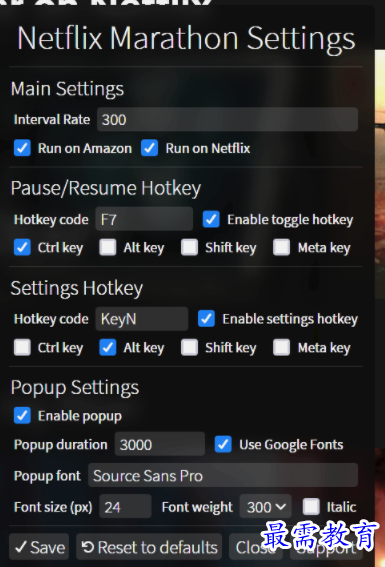Check Meta key under Pause/Resume Hotkey
Image resolution: width=385 pixels, height=567 pixels.
[282, 247]
